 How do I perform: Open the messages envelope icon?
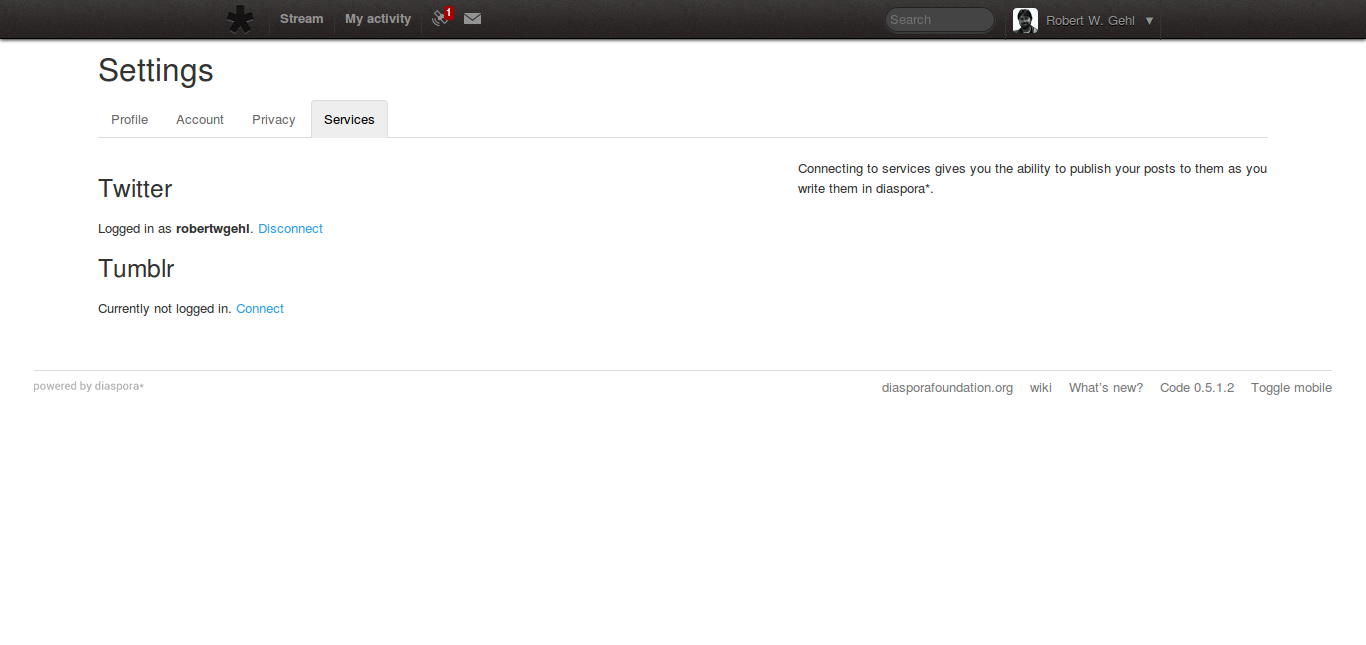coord(473,19)
